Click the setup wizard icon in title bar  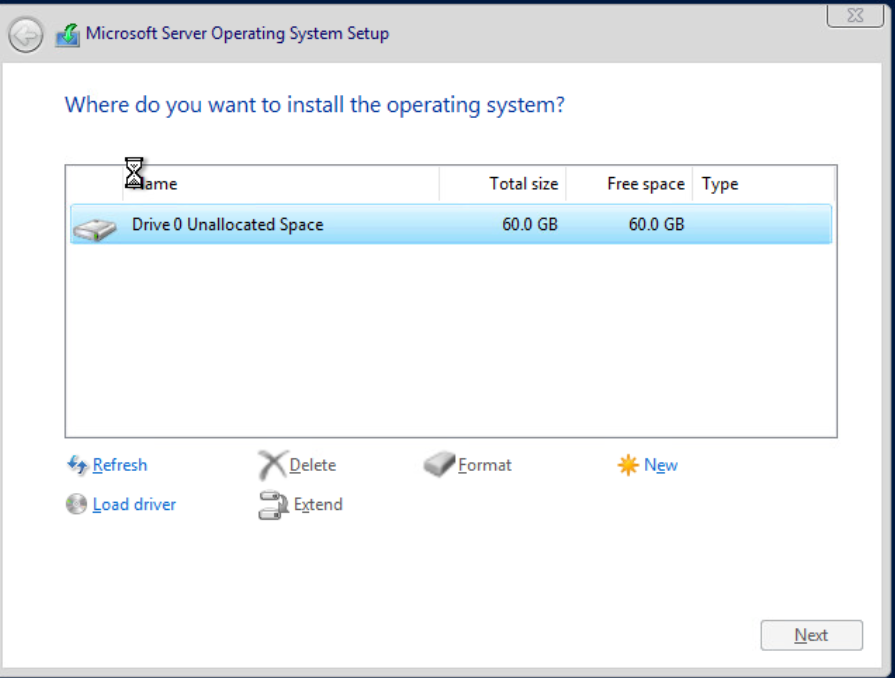(67, 35)
